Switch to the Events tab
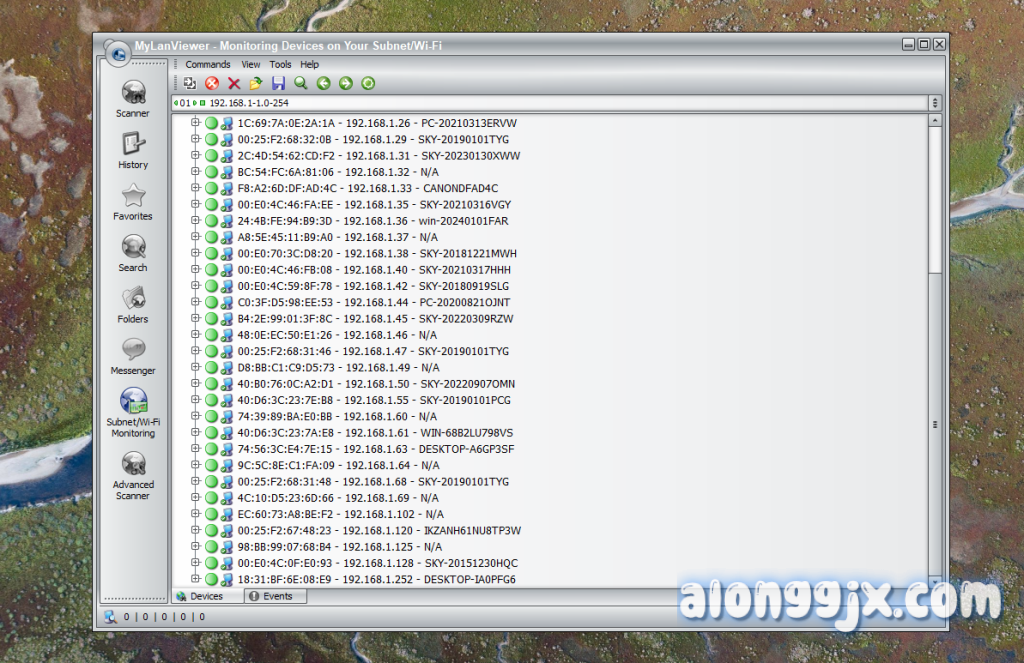 coord(275,596)
